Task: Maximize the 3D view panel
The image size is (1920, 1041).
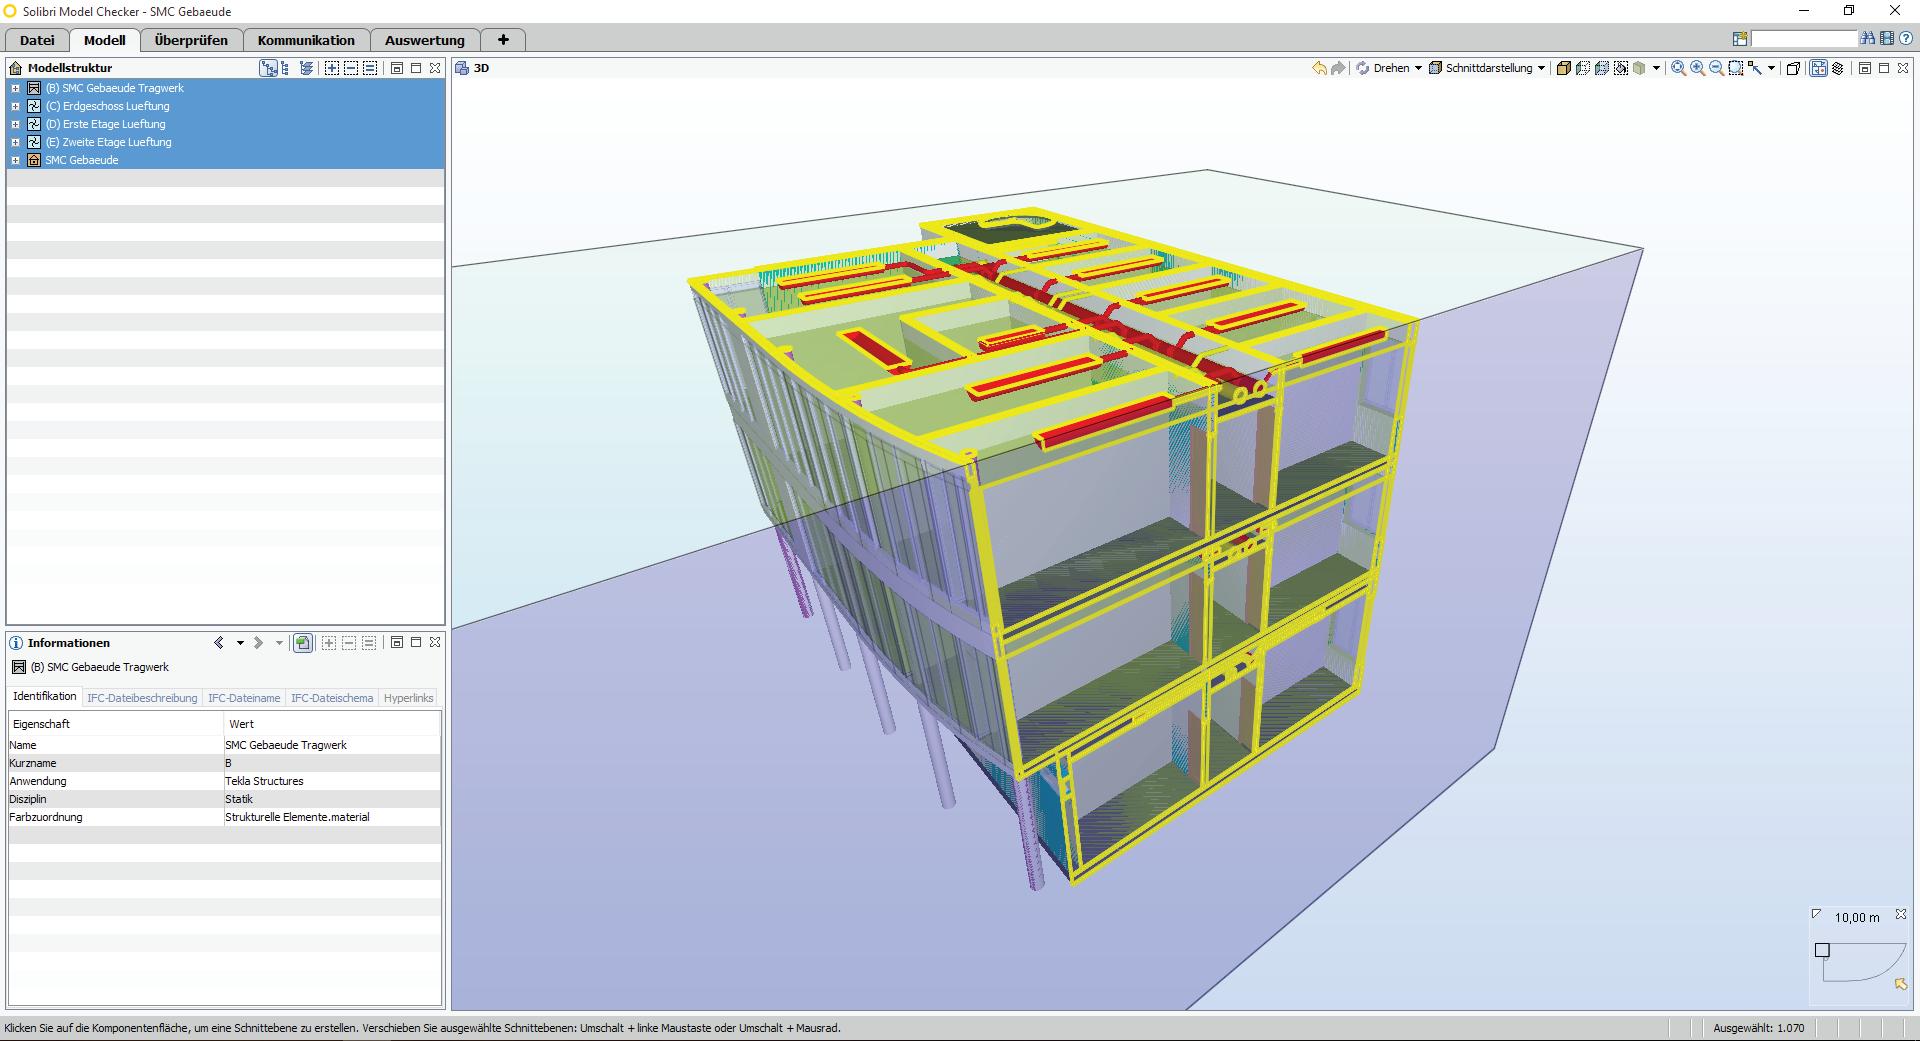Action: 1884,68
